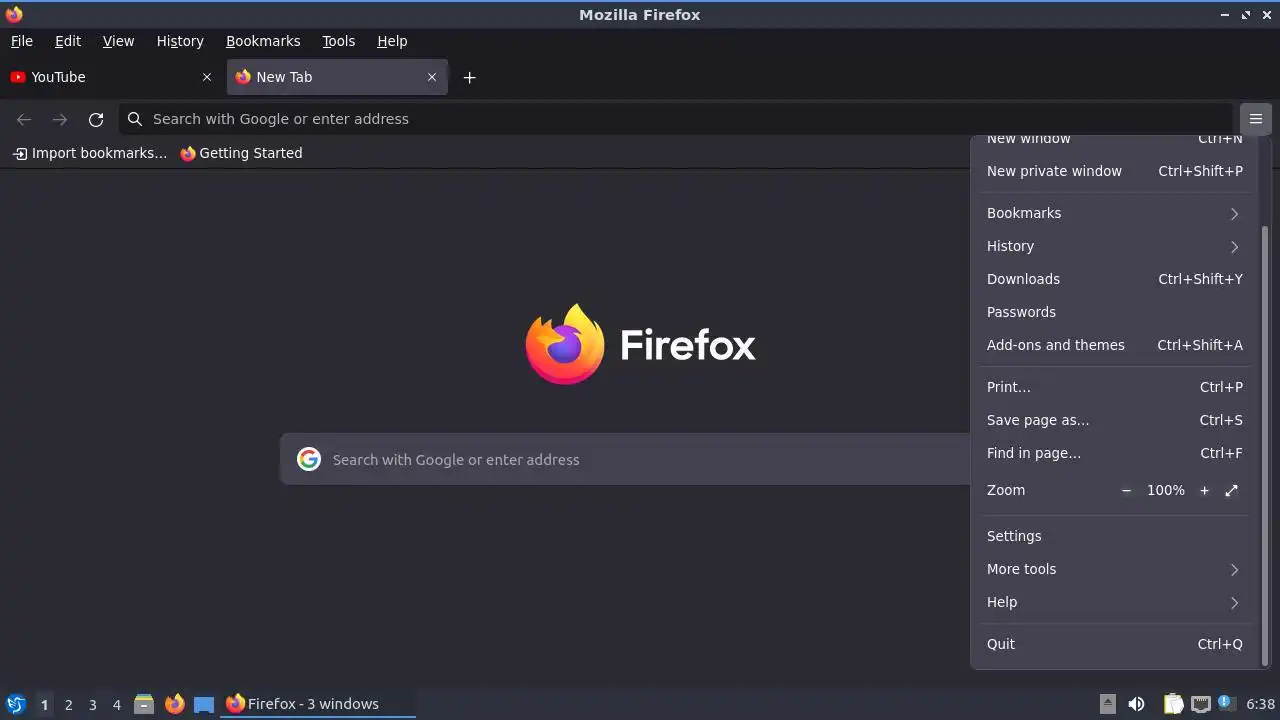Select Quit in the panel menu
The image size is (1280, 720).
coord(1114,644)
